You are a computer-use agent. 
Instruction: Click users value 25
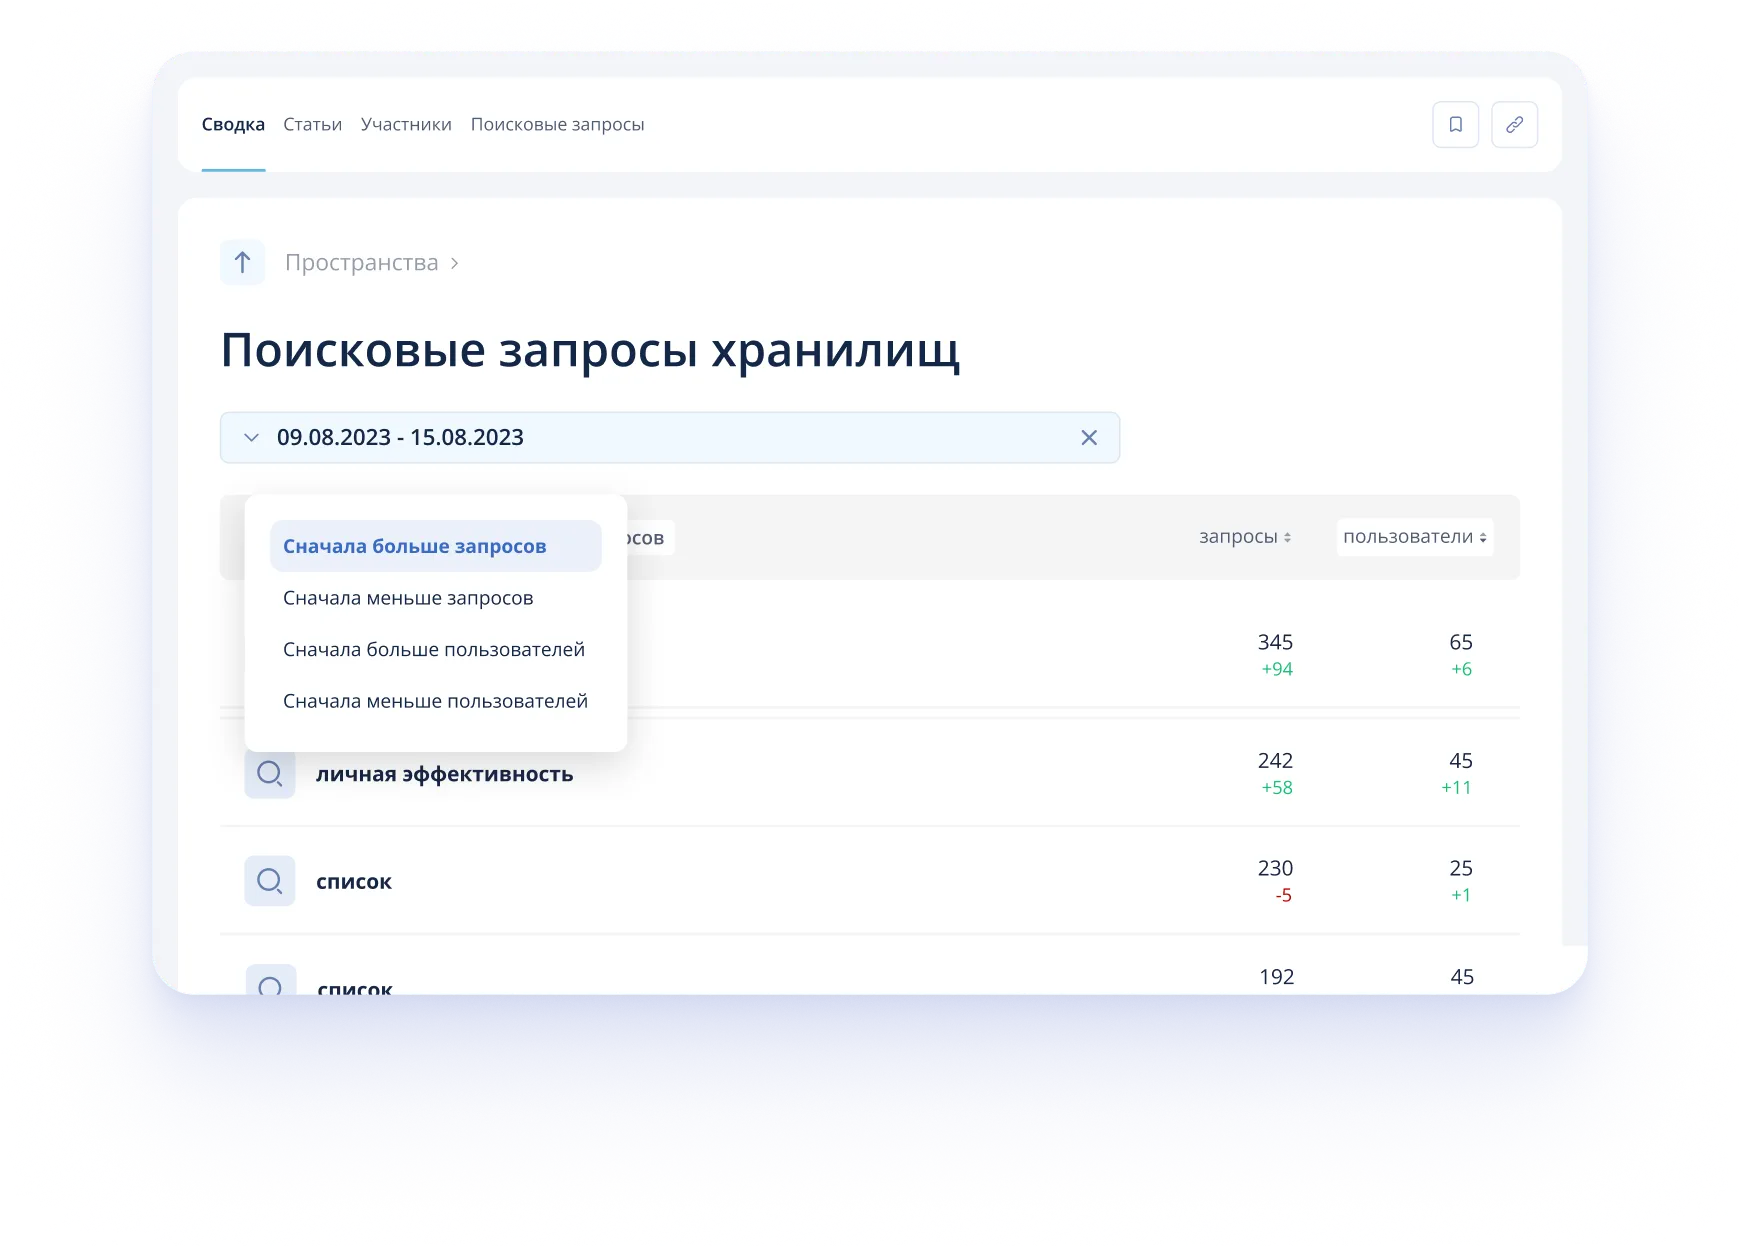[1461, 868]
